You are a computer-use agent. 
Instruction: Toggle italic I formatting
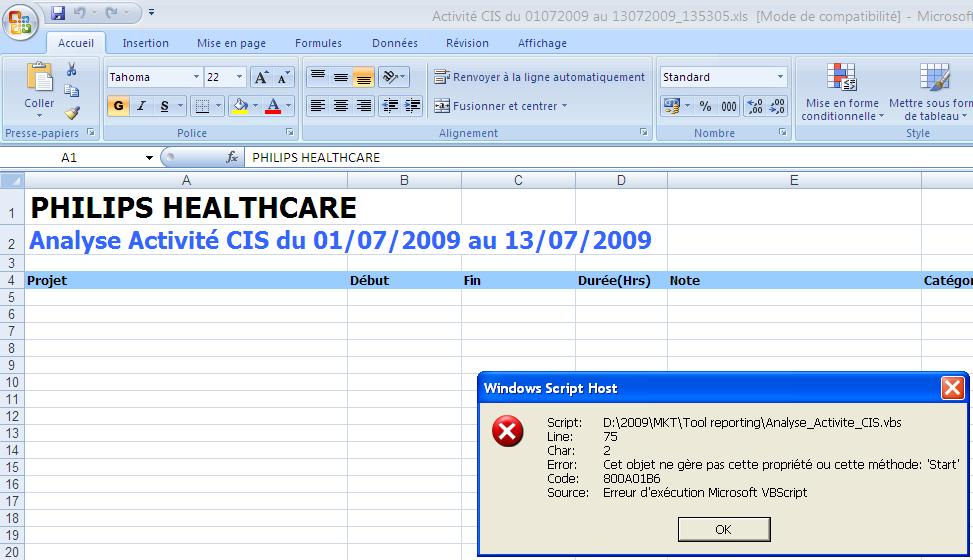click(x=141, y=106)
